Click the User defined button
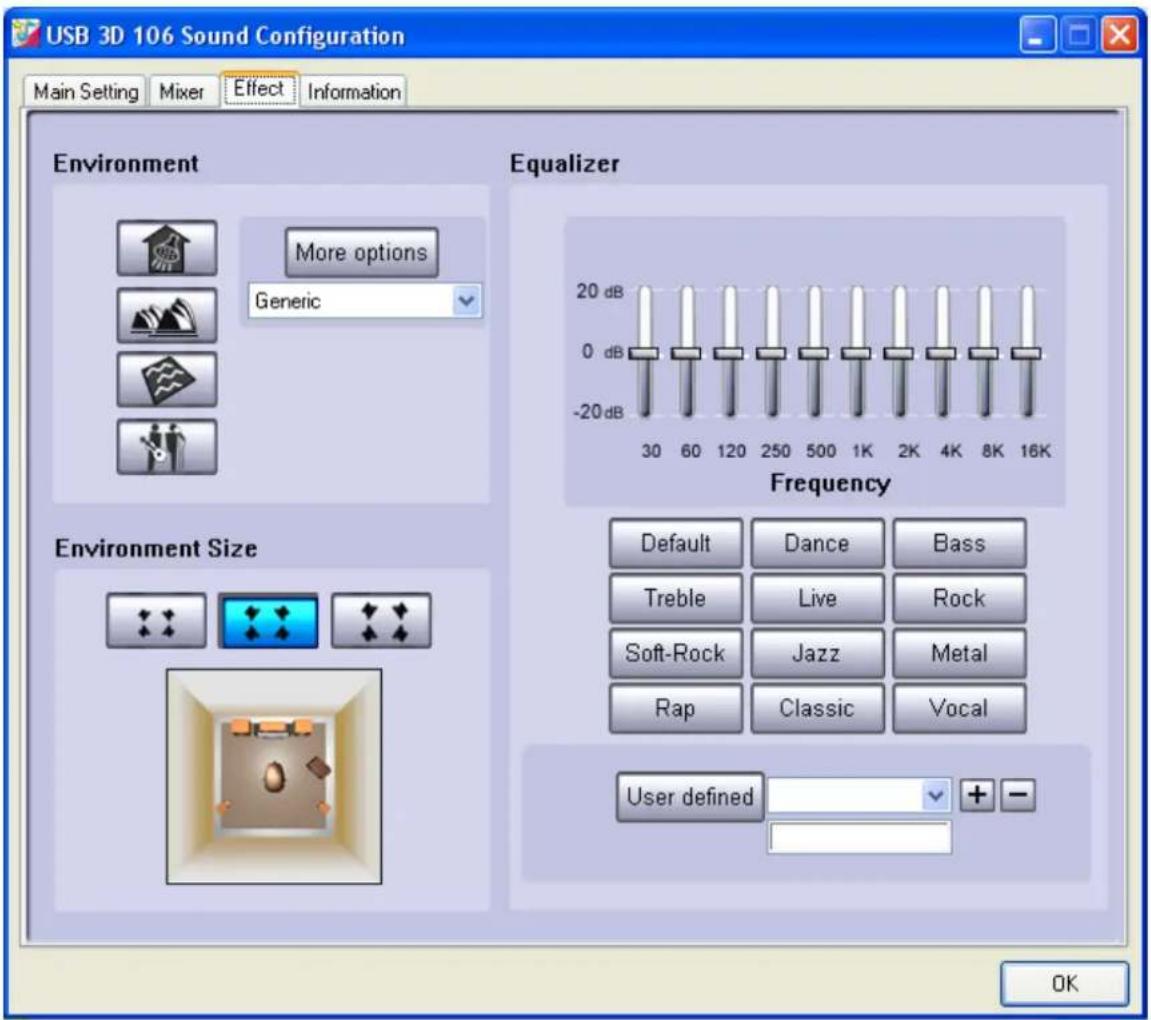Screen dimensions: 1151x1020 (690, 797)
